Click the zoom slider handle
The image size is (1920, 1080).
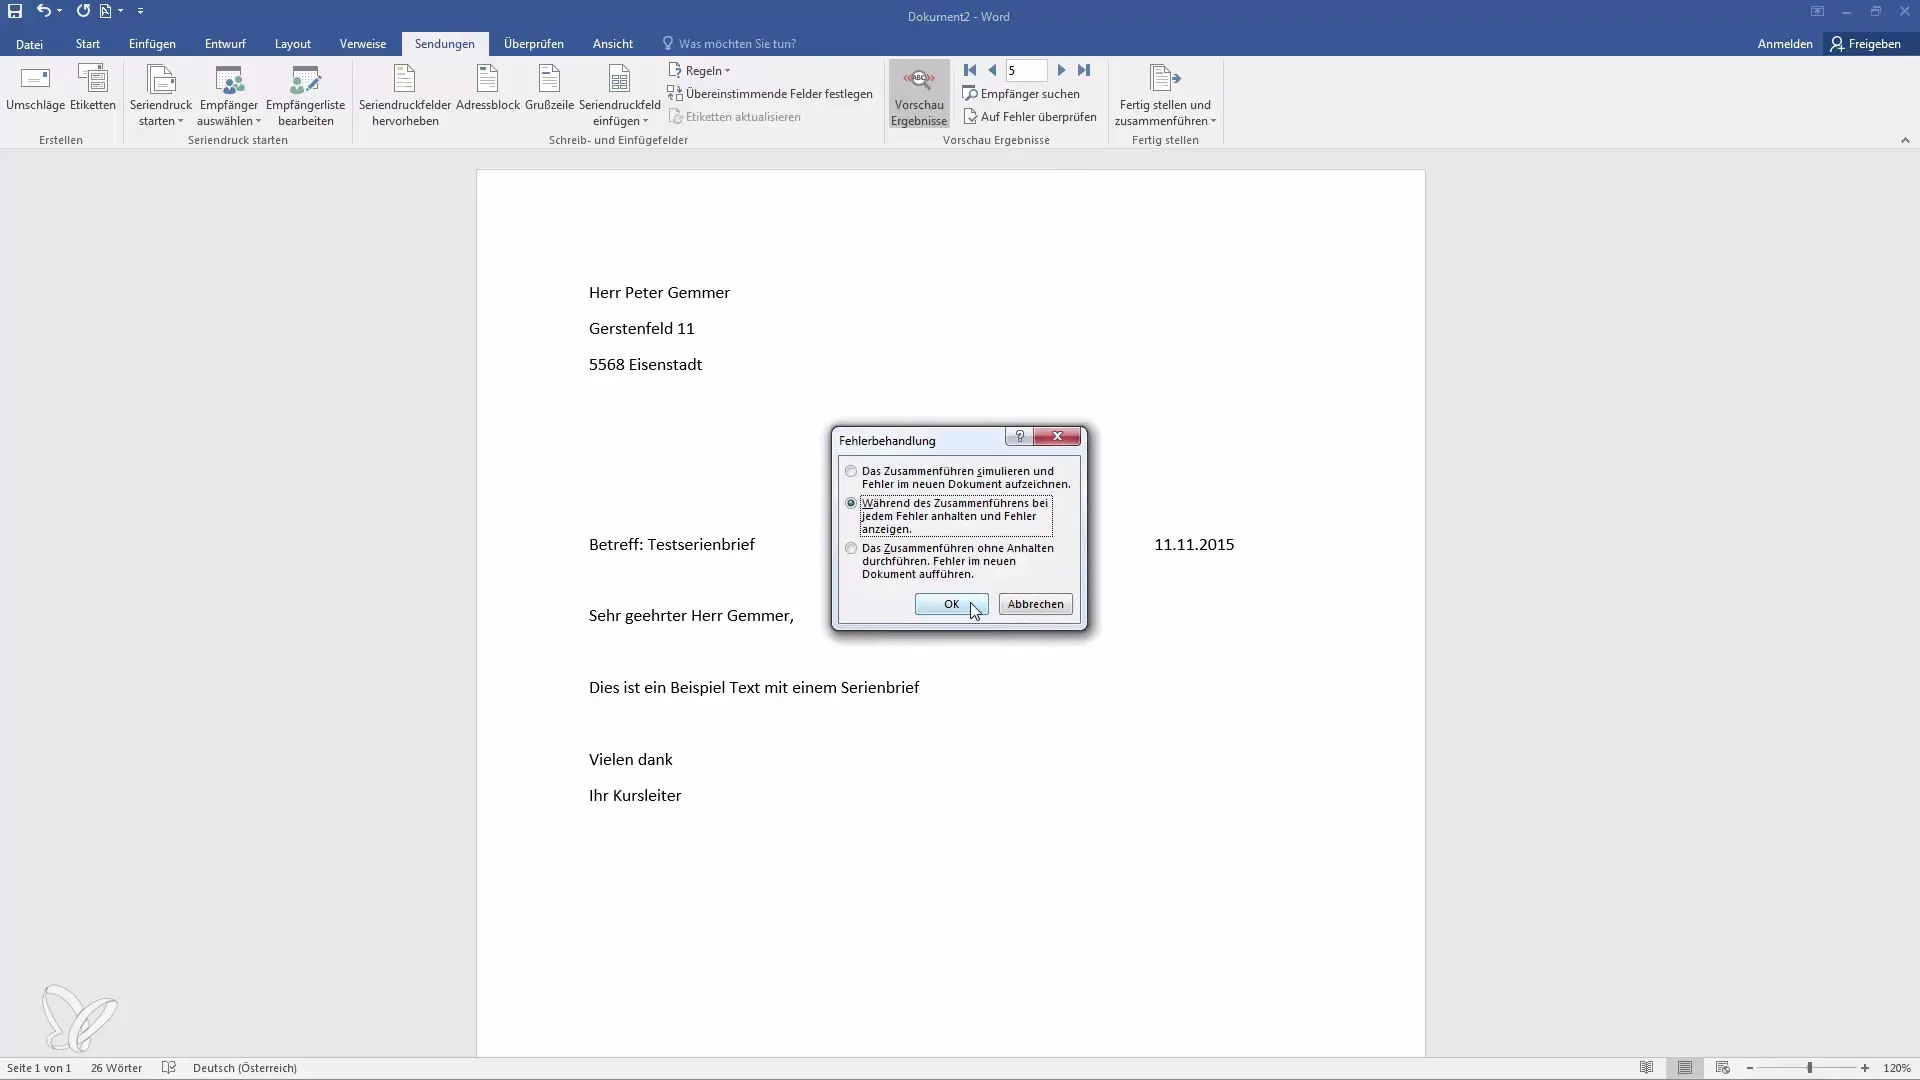pyautogui.click(x=1810, y=1068)
